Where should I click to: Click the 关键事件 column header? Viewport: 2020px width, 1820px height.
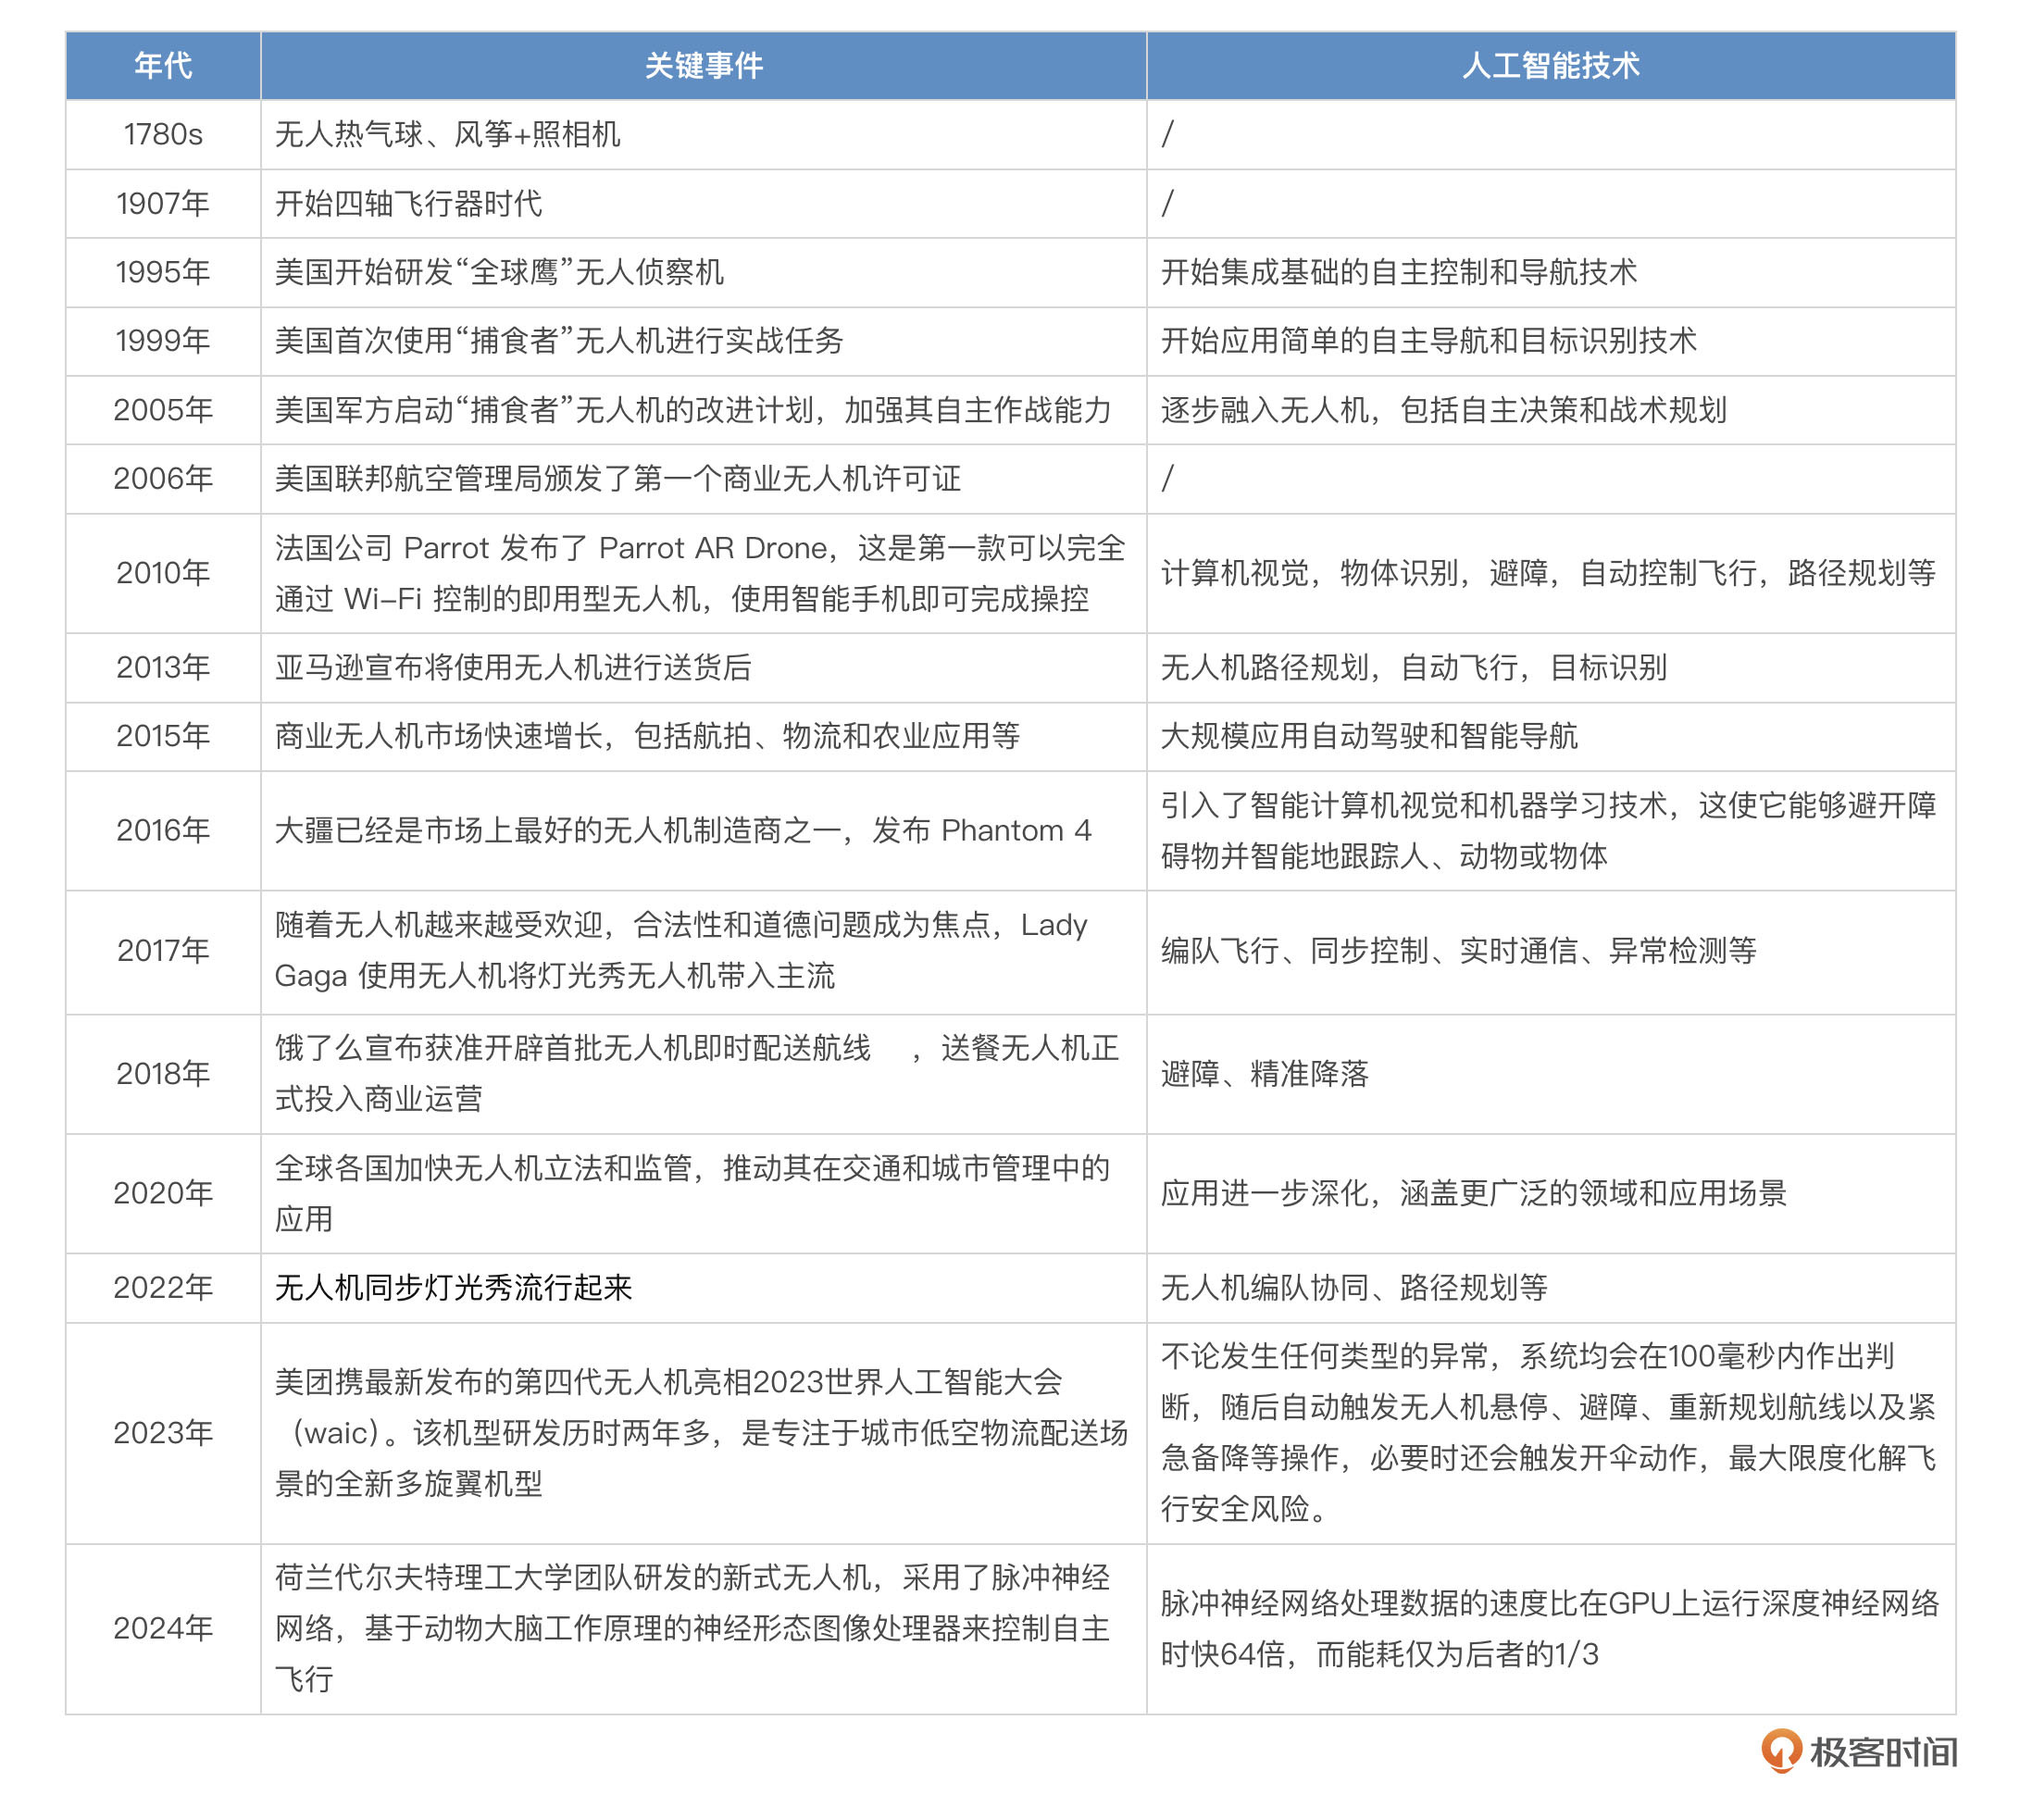pyautogui.click(x=703, y=66)
